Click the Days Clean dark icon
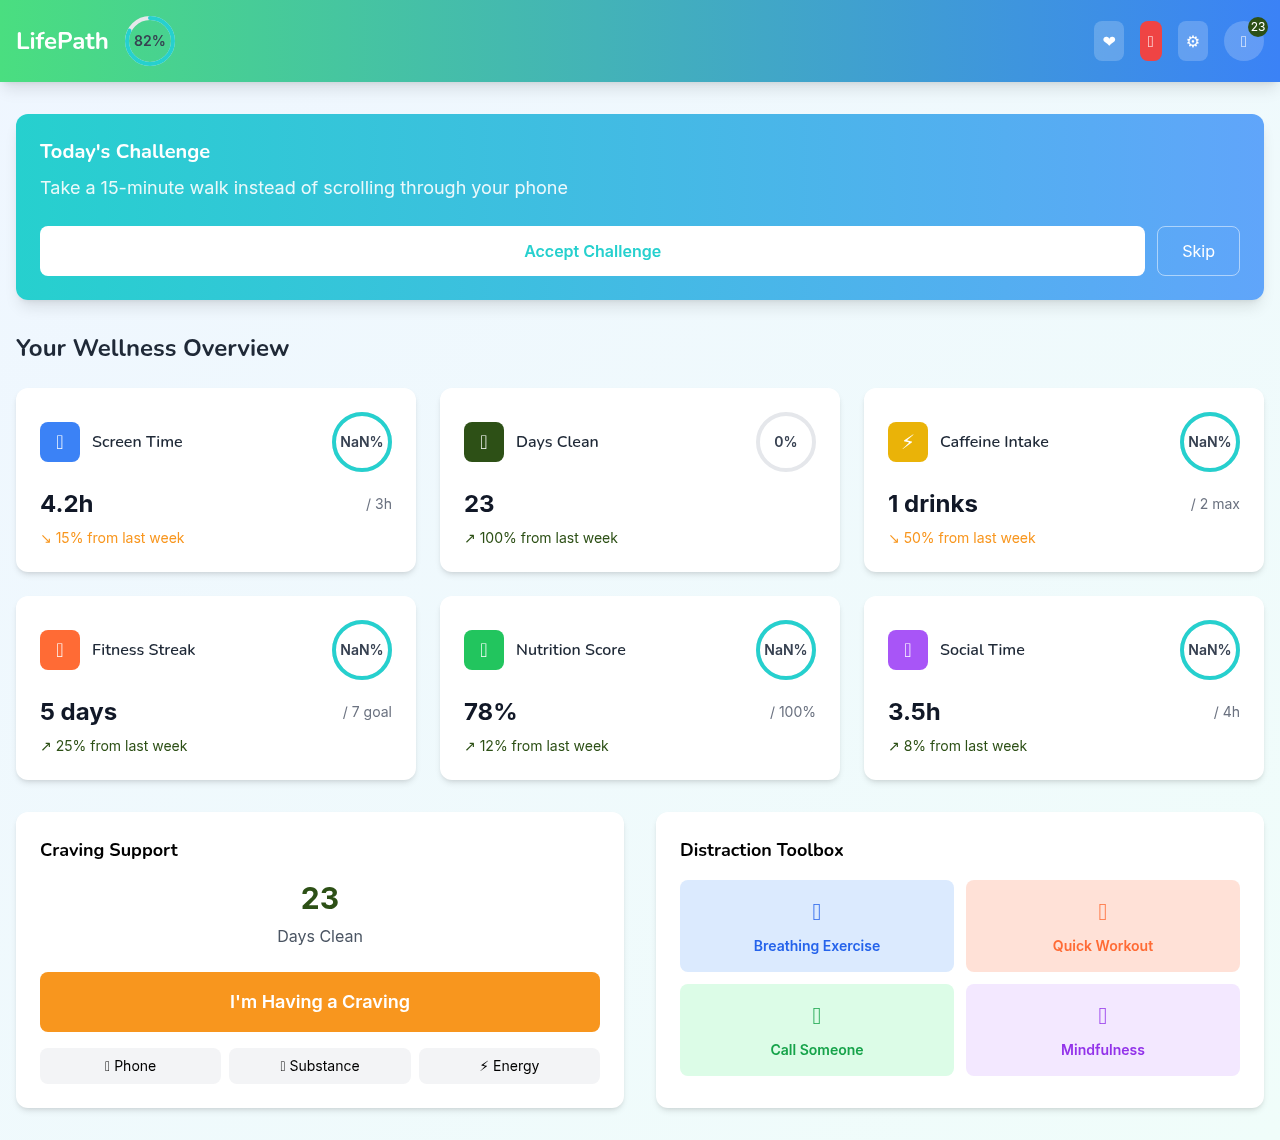Image resolution: width=1280 pixels, height=1140 pixels. [484, 441]
